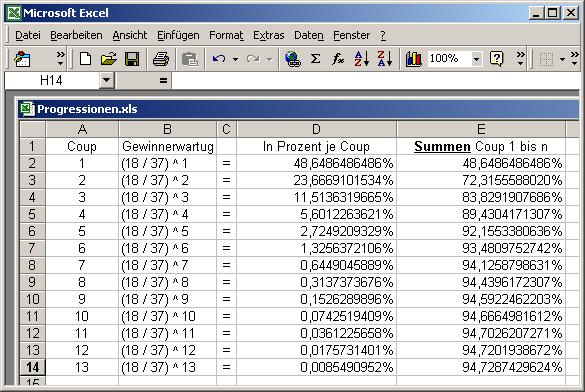This screenshot has width=585, height=392.
Task: Open the Extras menu
Action: 269,35
